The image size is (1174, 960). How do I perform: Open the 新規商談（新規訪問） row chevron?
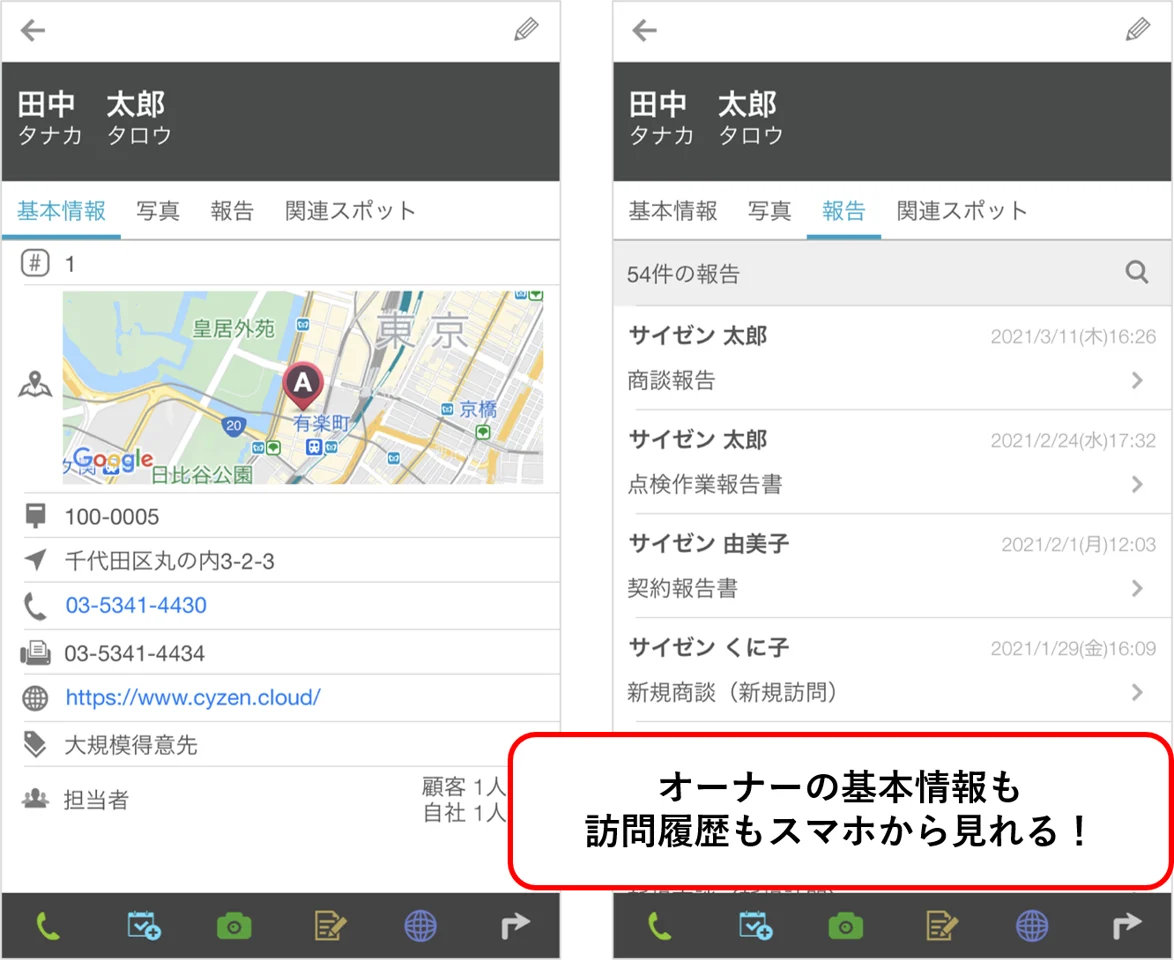click(x=1137, y=692)
